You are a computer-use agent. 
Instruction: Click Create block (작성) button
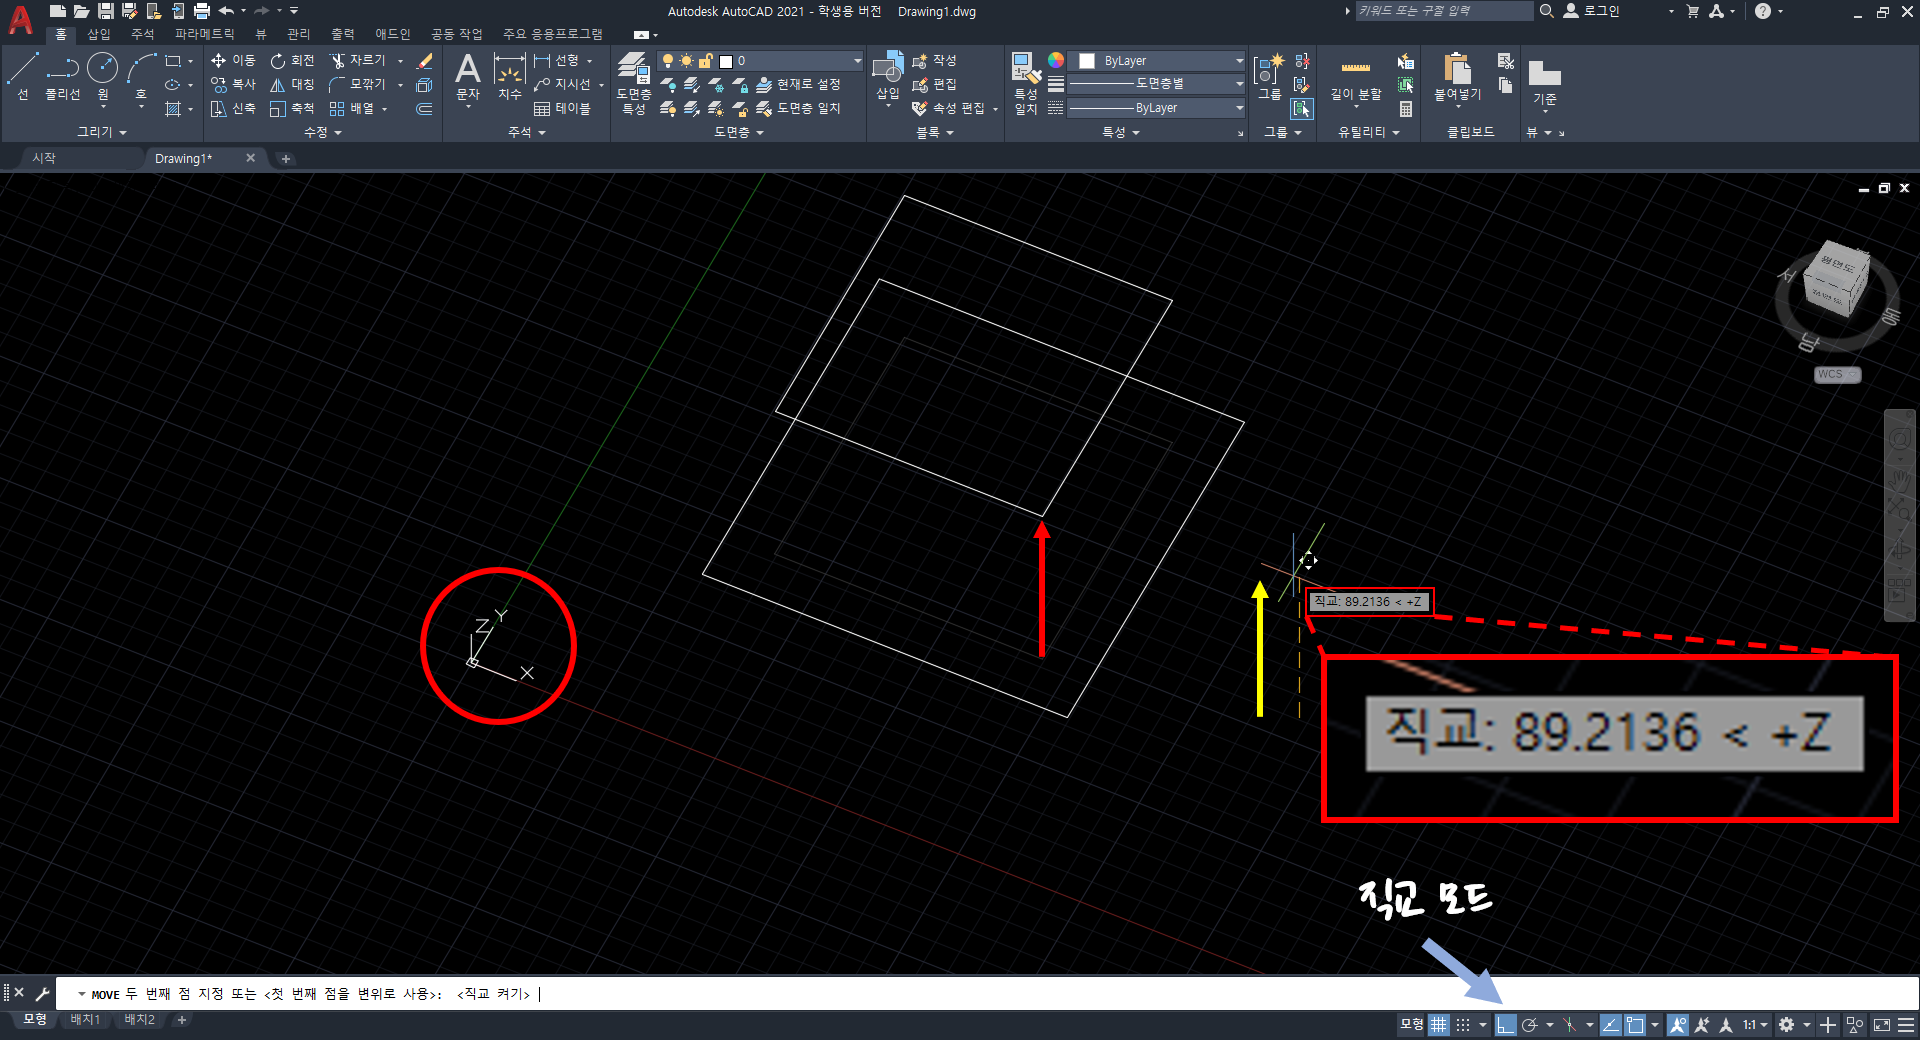coord(935,61)
